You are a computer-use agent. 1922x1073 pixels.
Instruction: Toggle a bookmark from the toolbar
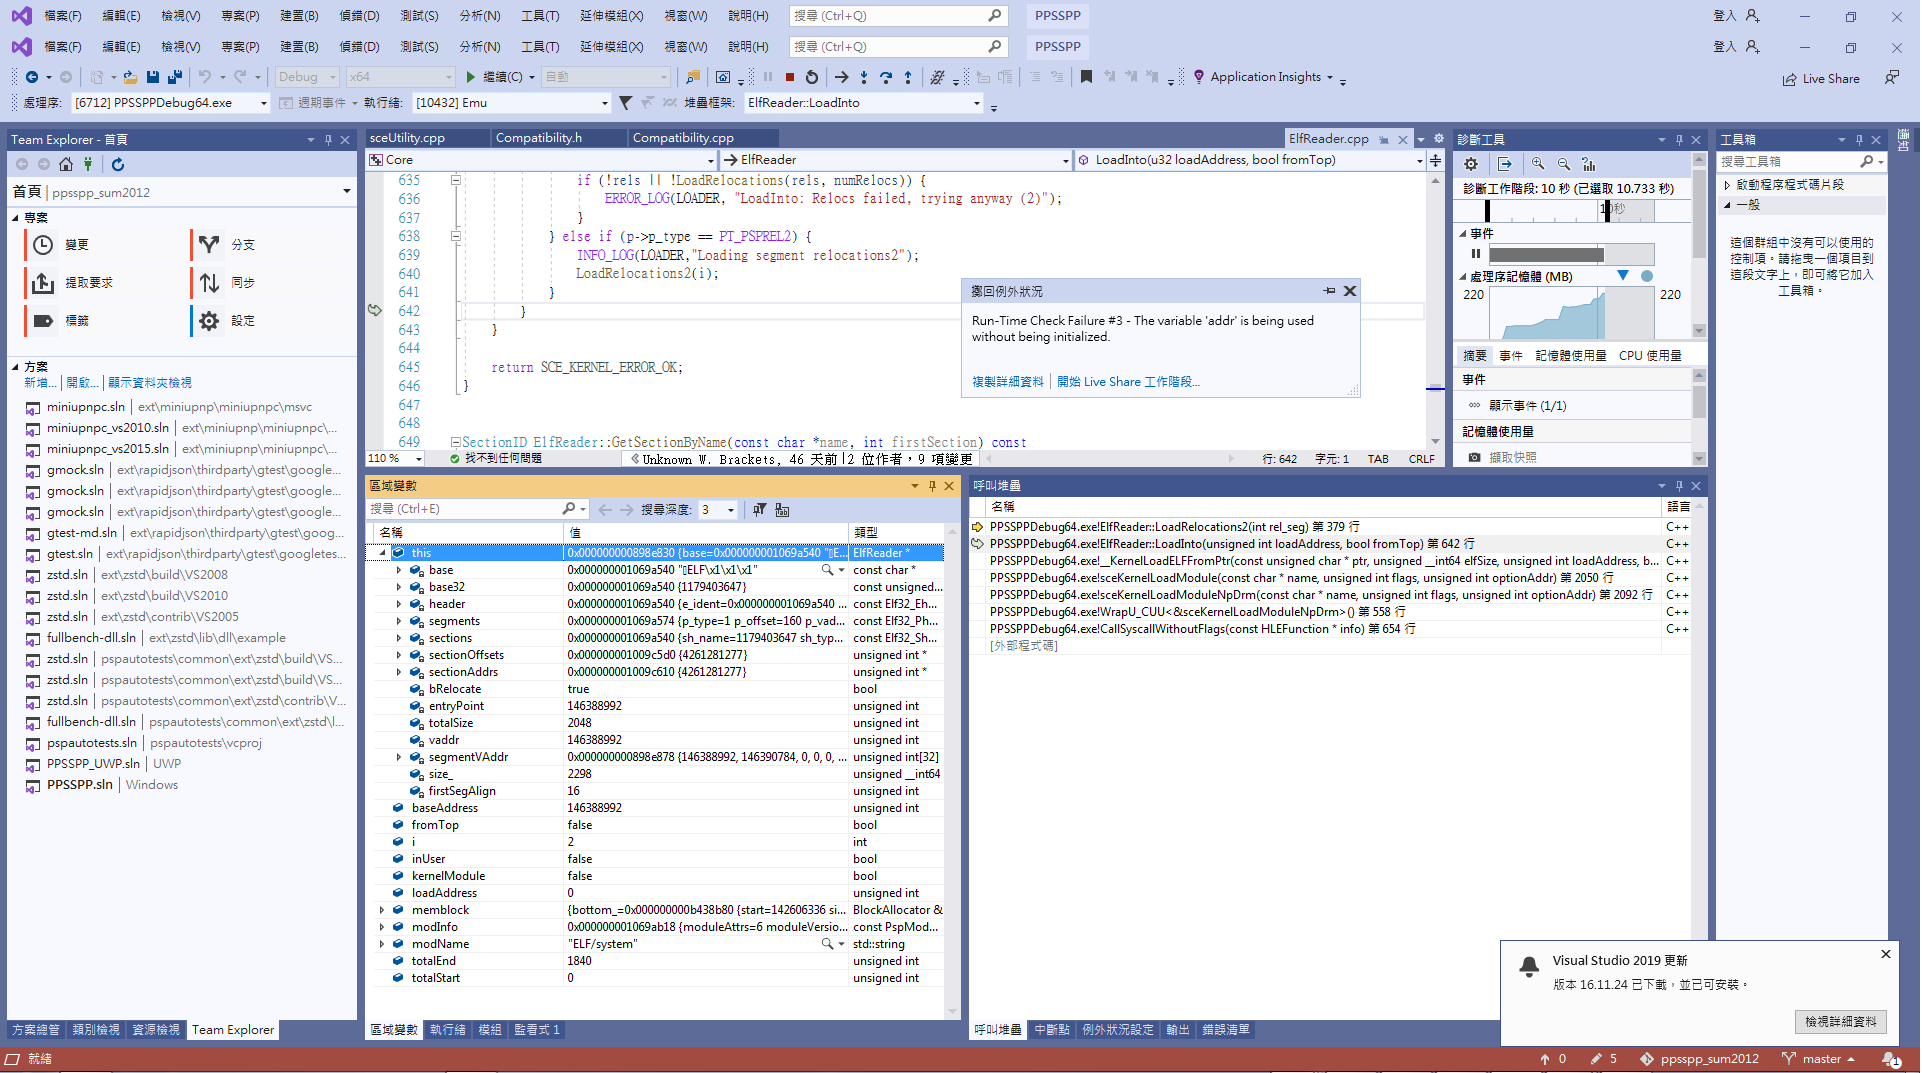1086,77
